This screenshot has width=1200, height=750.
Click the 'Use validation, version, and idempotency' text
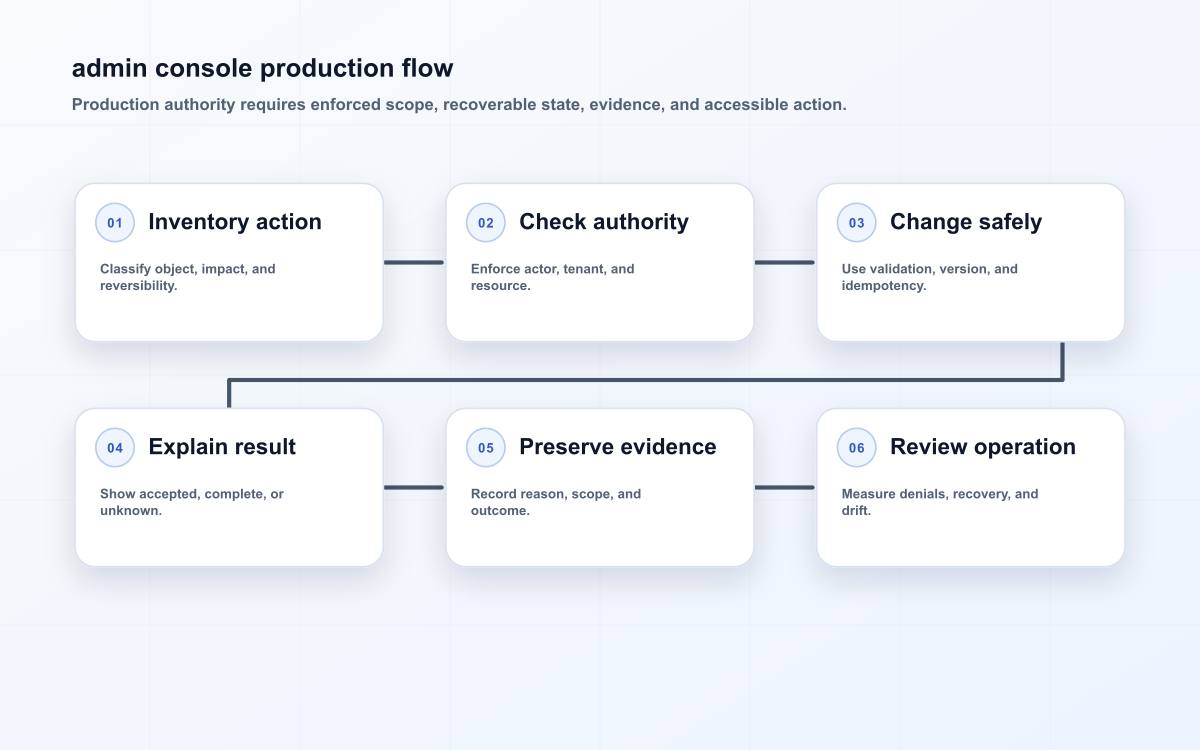point(930,277)
